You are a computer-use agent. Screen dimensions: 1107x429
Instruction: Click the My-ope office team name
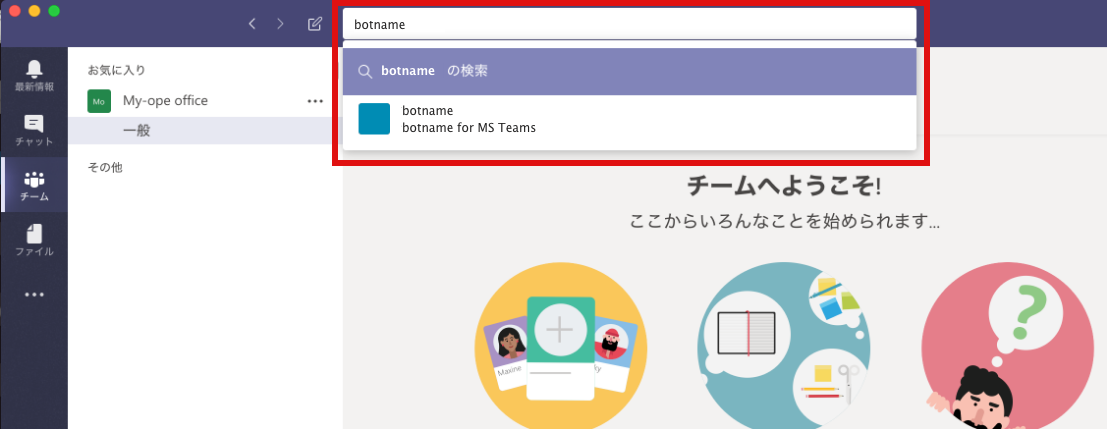point(165,101)
